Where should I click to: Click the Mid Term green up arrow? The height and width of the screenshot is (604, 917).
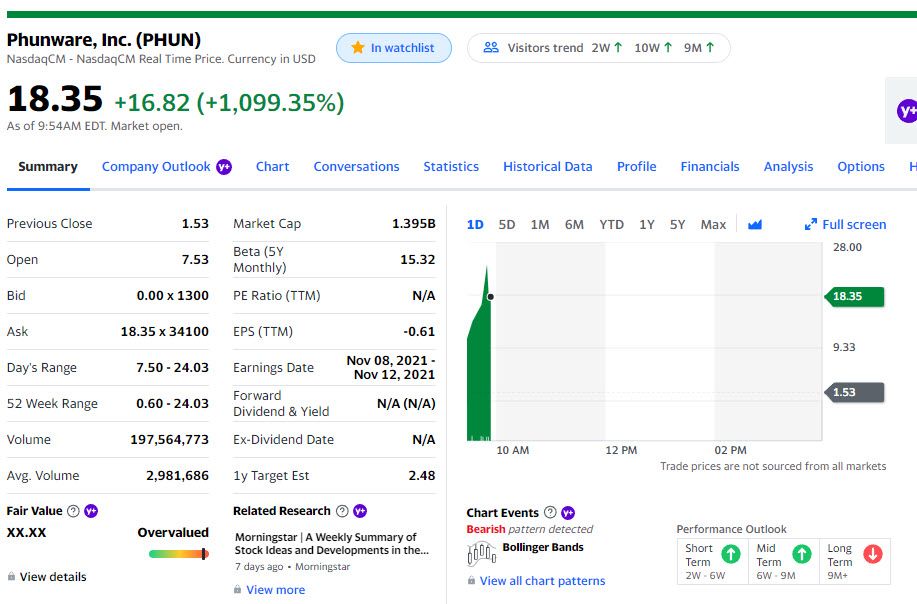[802, 554]
